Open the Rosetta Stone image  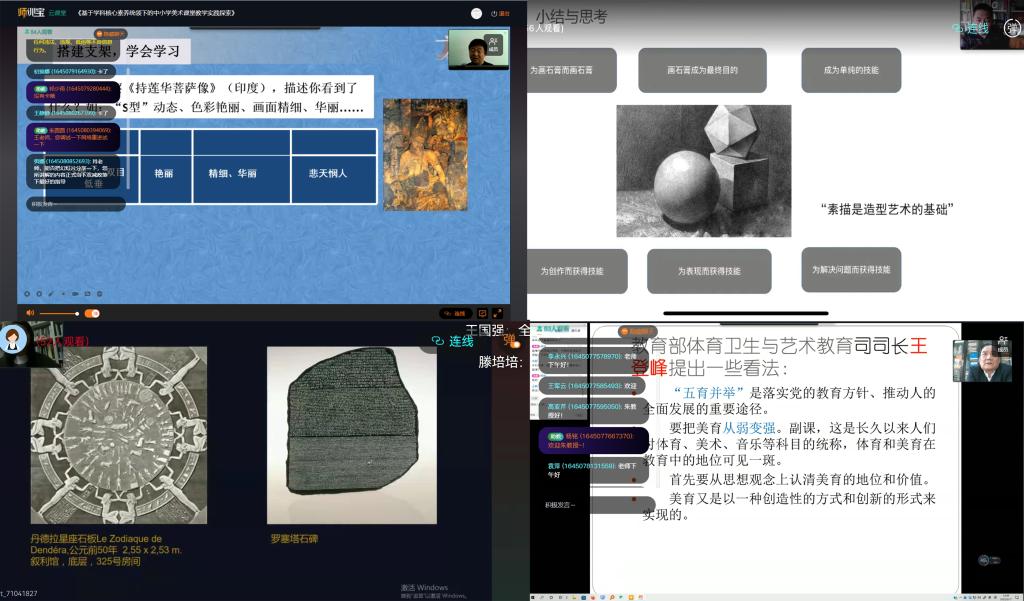(352, 435)
